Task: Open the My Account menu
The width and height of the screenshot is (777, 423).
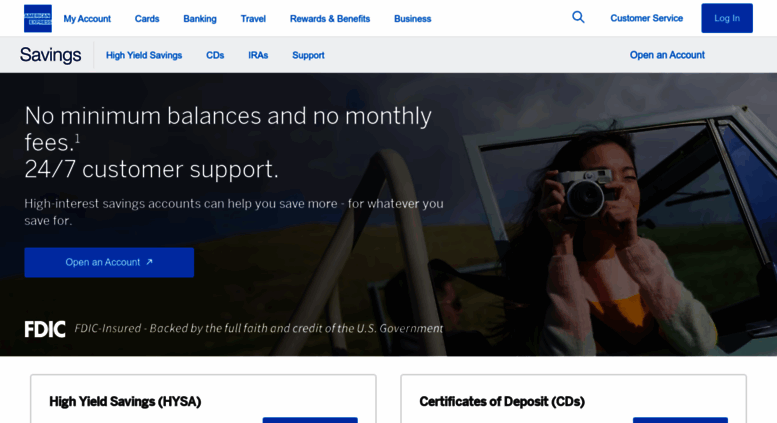Action: (x=87, y=19)
